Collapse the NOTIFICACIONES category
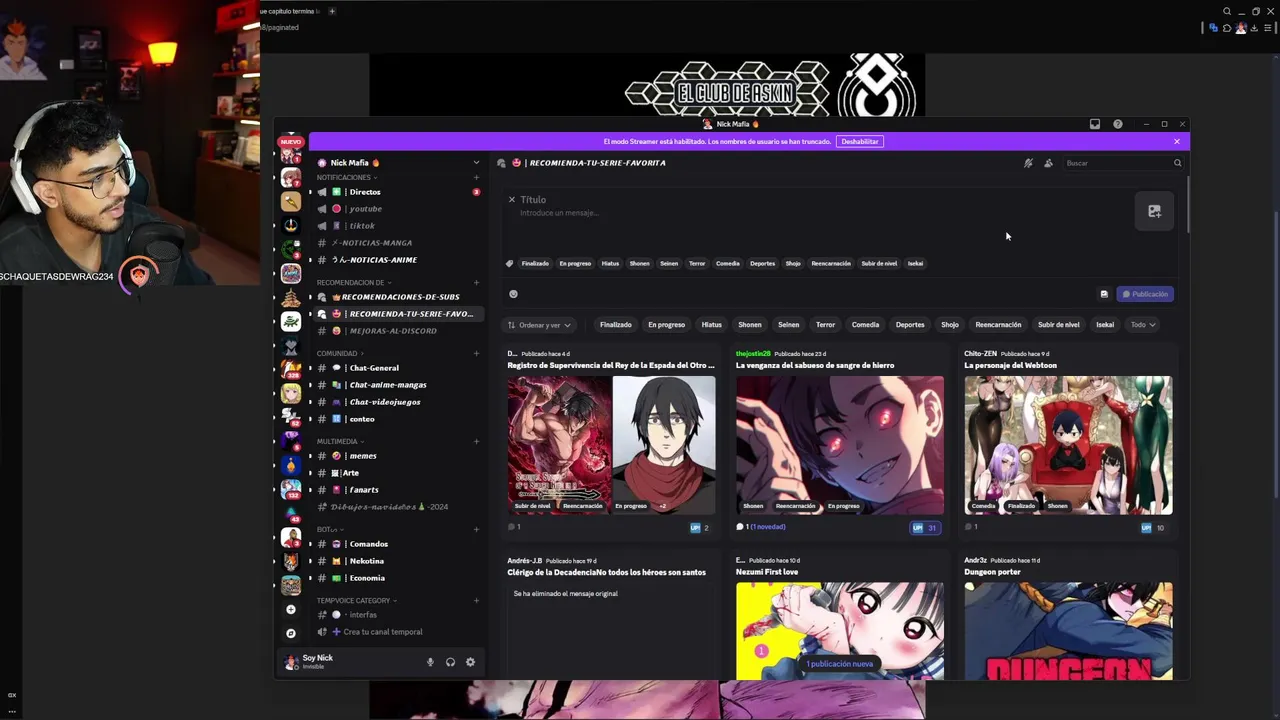1280x720 pixels. pyautogui.click(x=347, y=178)
